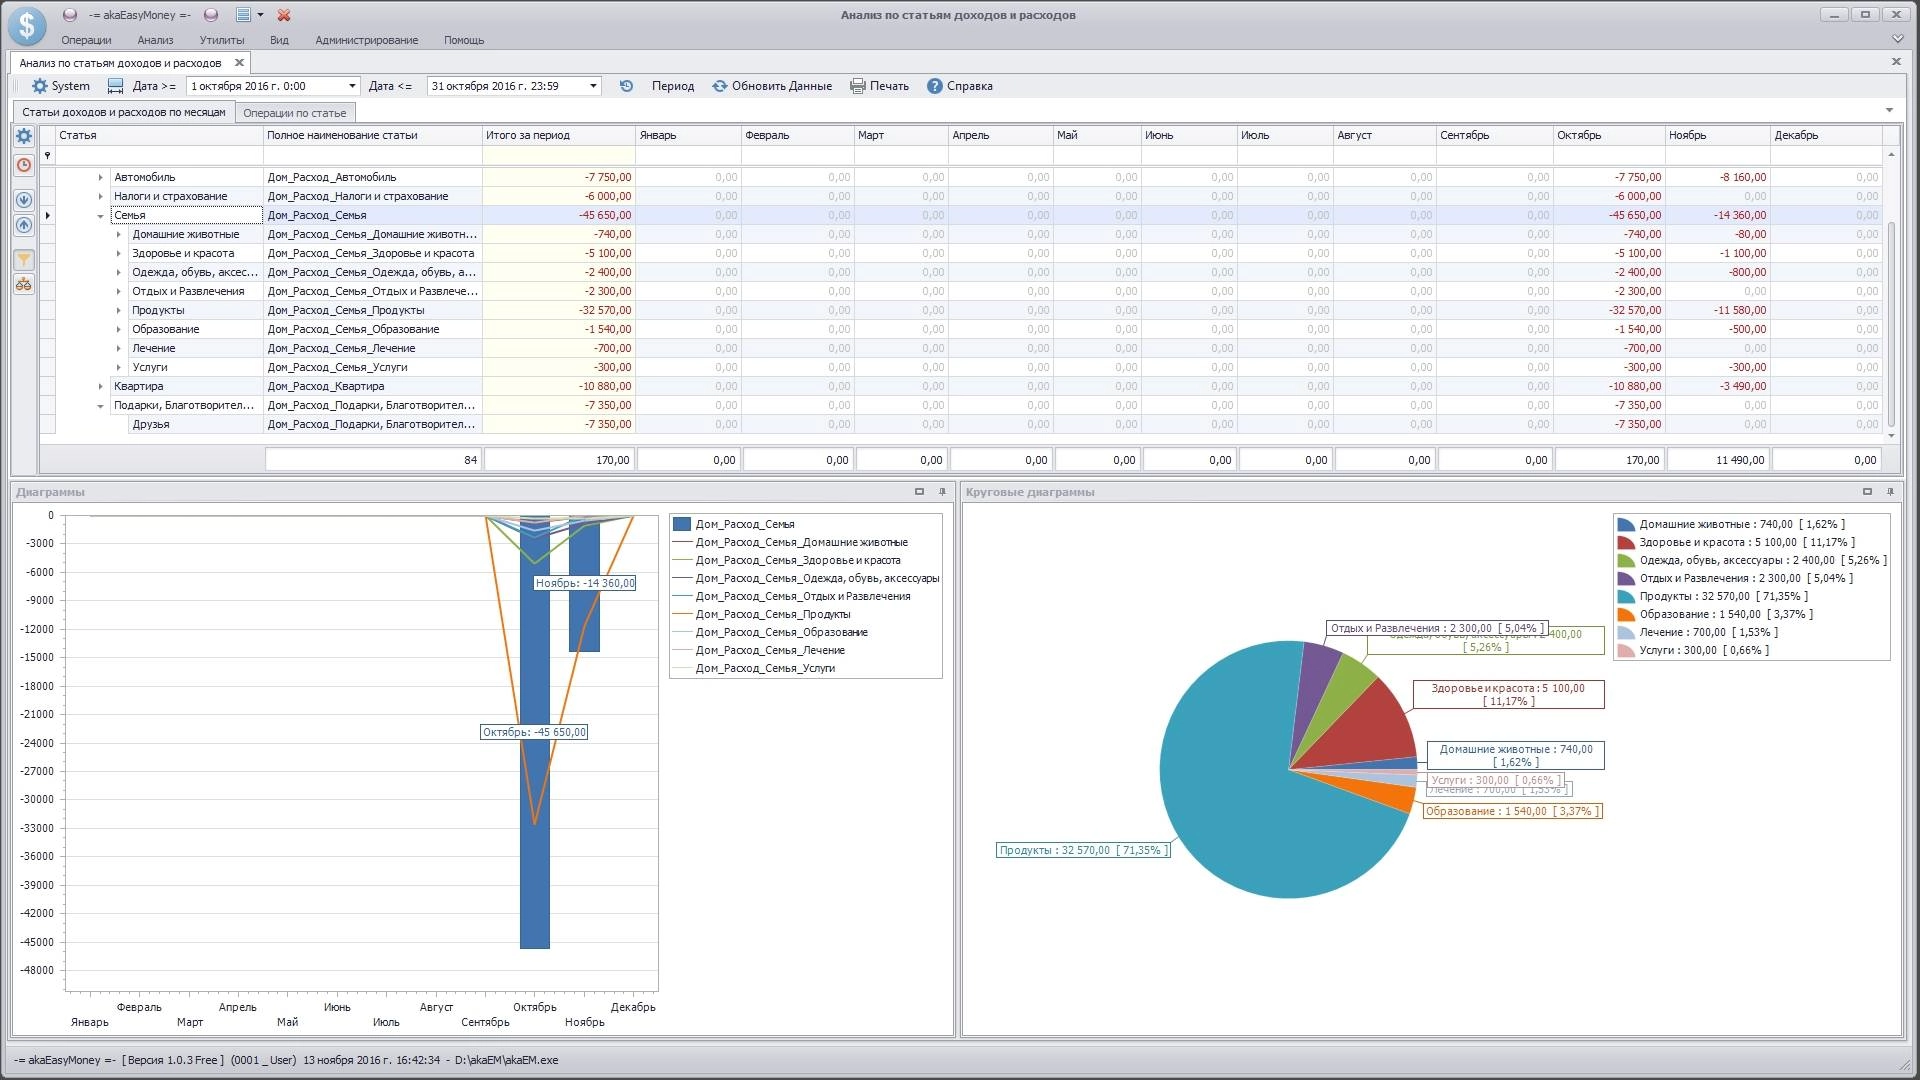Maximize the Круговые диаграммы panel
The height and width of the screenshot is (1080, 1920).
click(x=1867, y=492)
